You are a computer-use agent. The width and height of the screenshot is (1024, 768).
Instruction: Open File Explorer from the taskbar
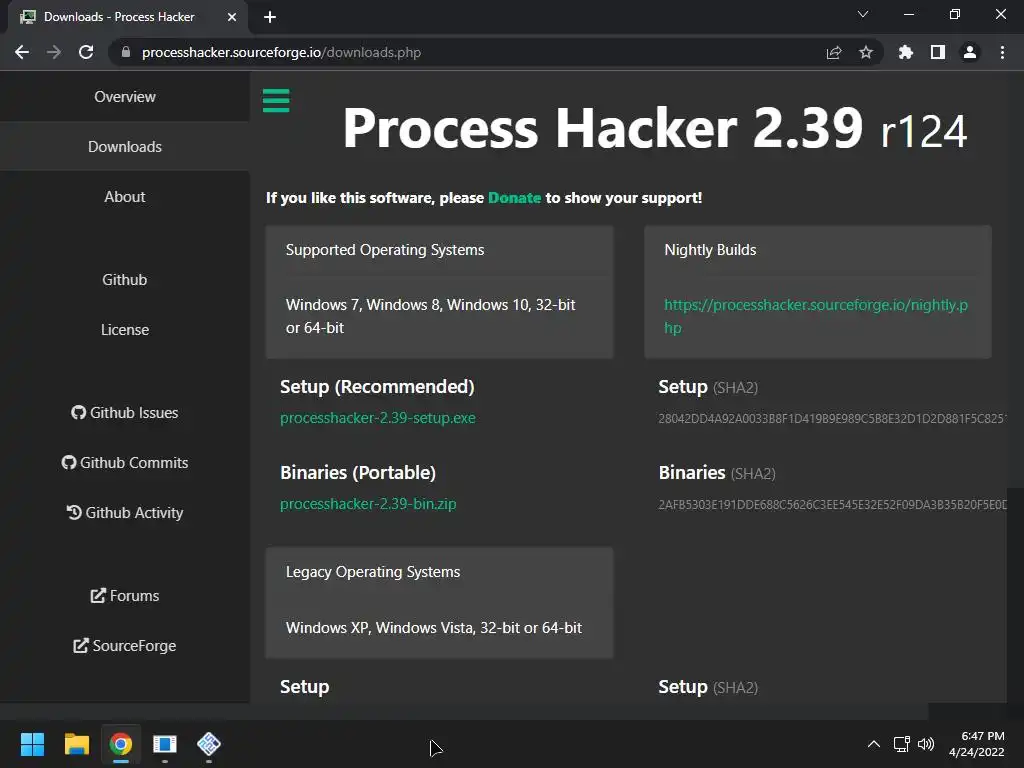pos(77,744)
